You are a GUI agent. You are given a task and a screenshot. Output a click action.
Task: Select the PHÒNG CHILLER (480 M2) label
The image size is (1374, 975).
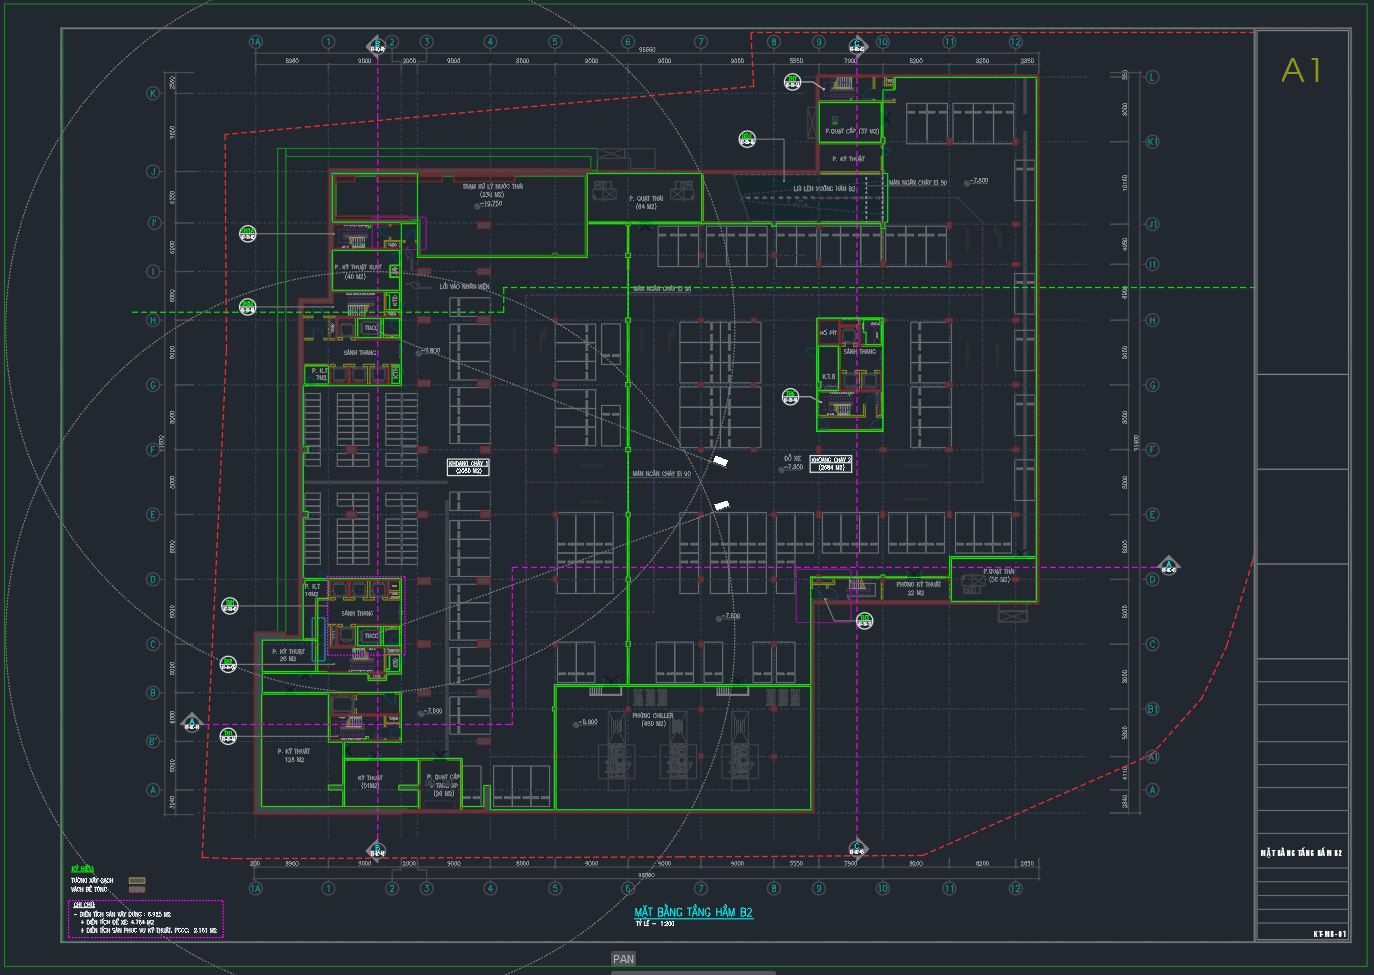(x=653, y=720)
